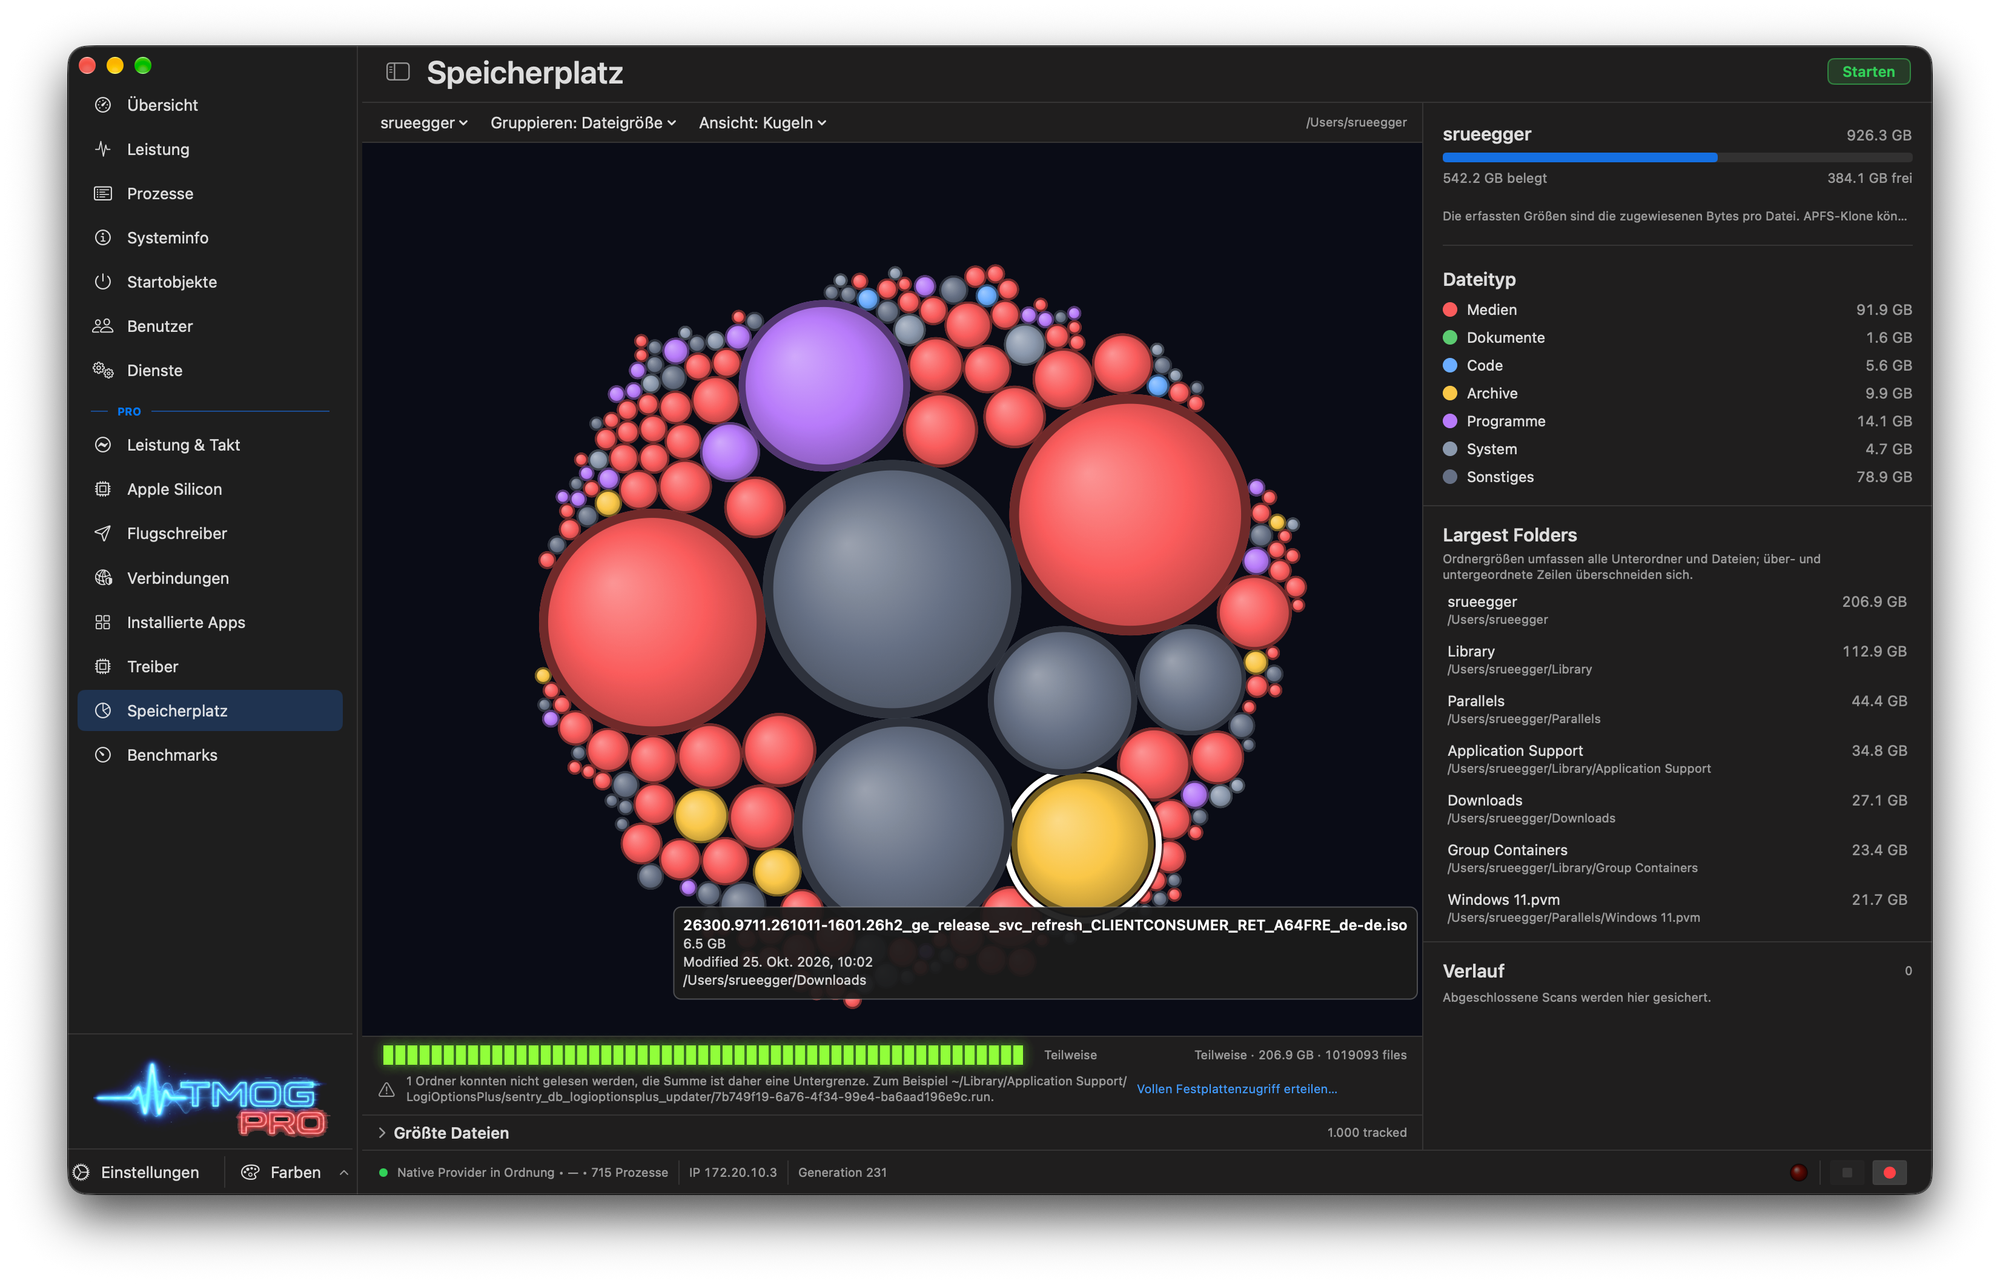Click the green scan progress bar
Screen dimensions: 2000x1284
703,1055
